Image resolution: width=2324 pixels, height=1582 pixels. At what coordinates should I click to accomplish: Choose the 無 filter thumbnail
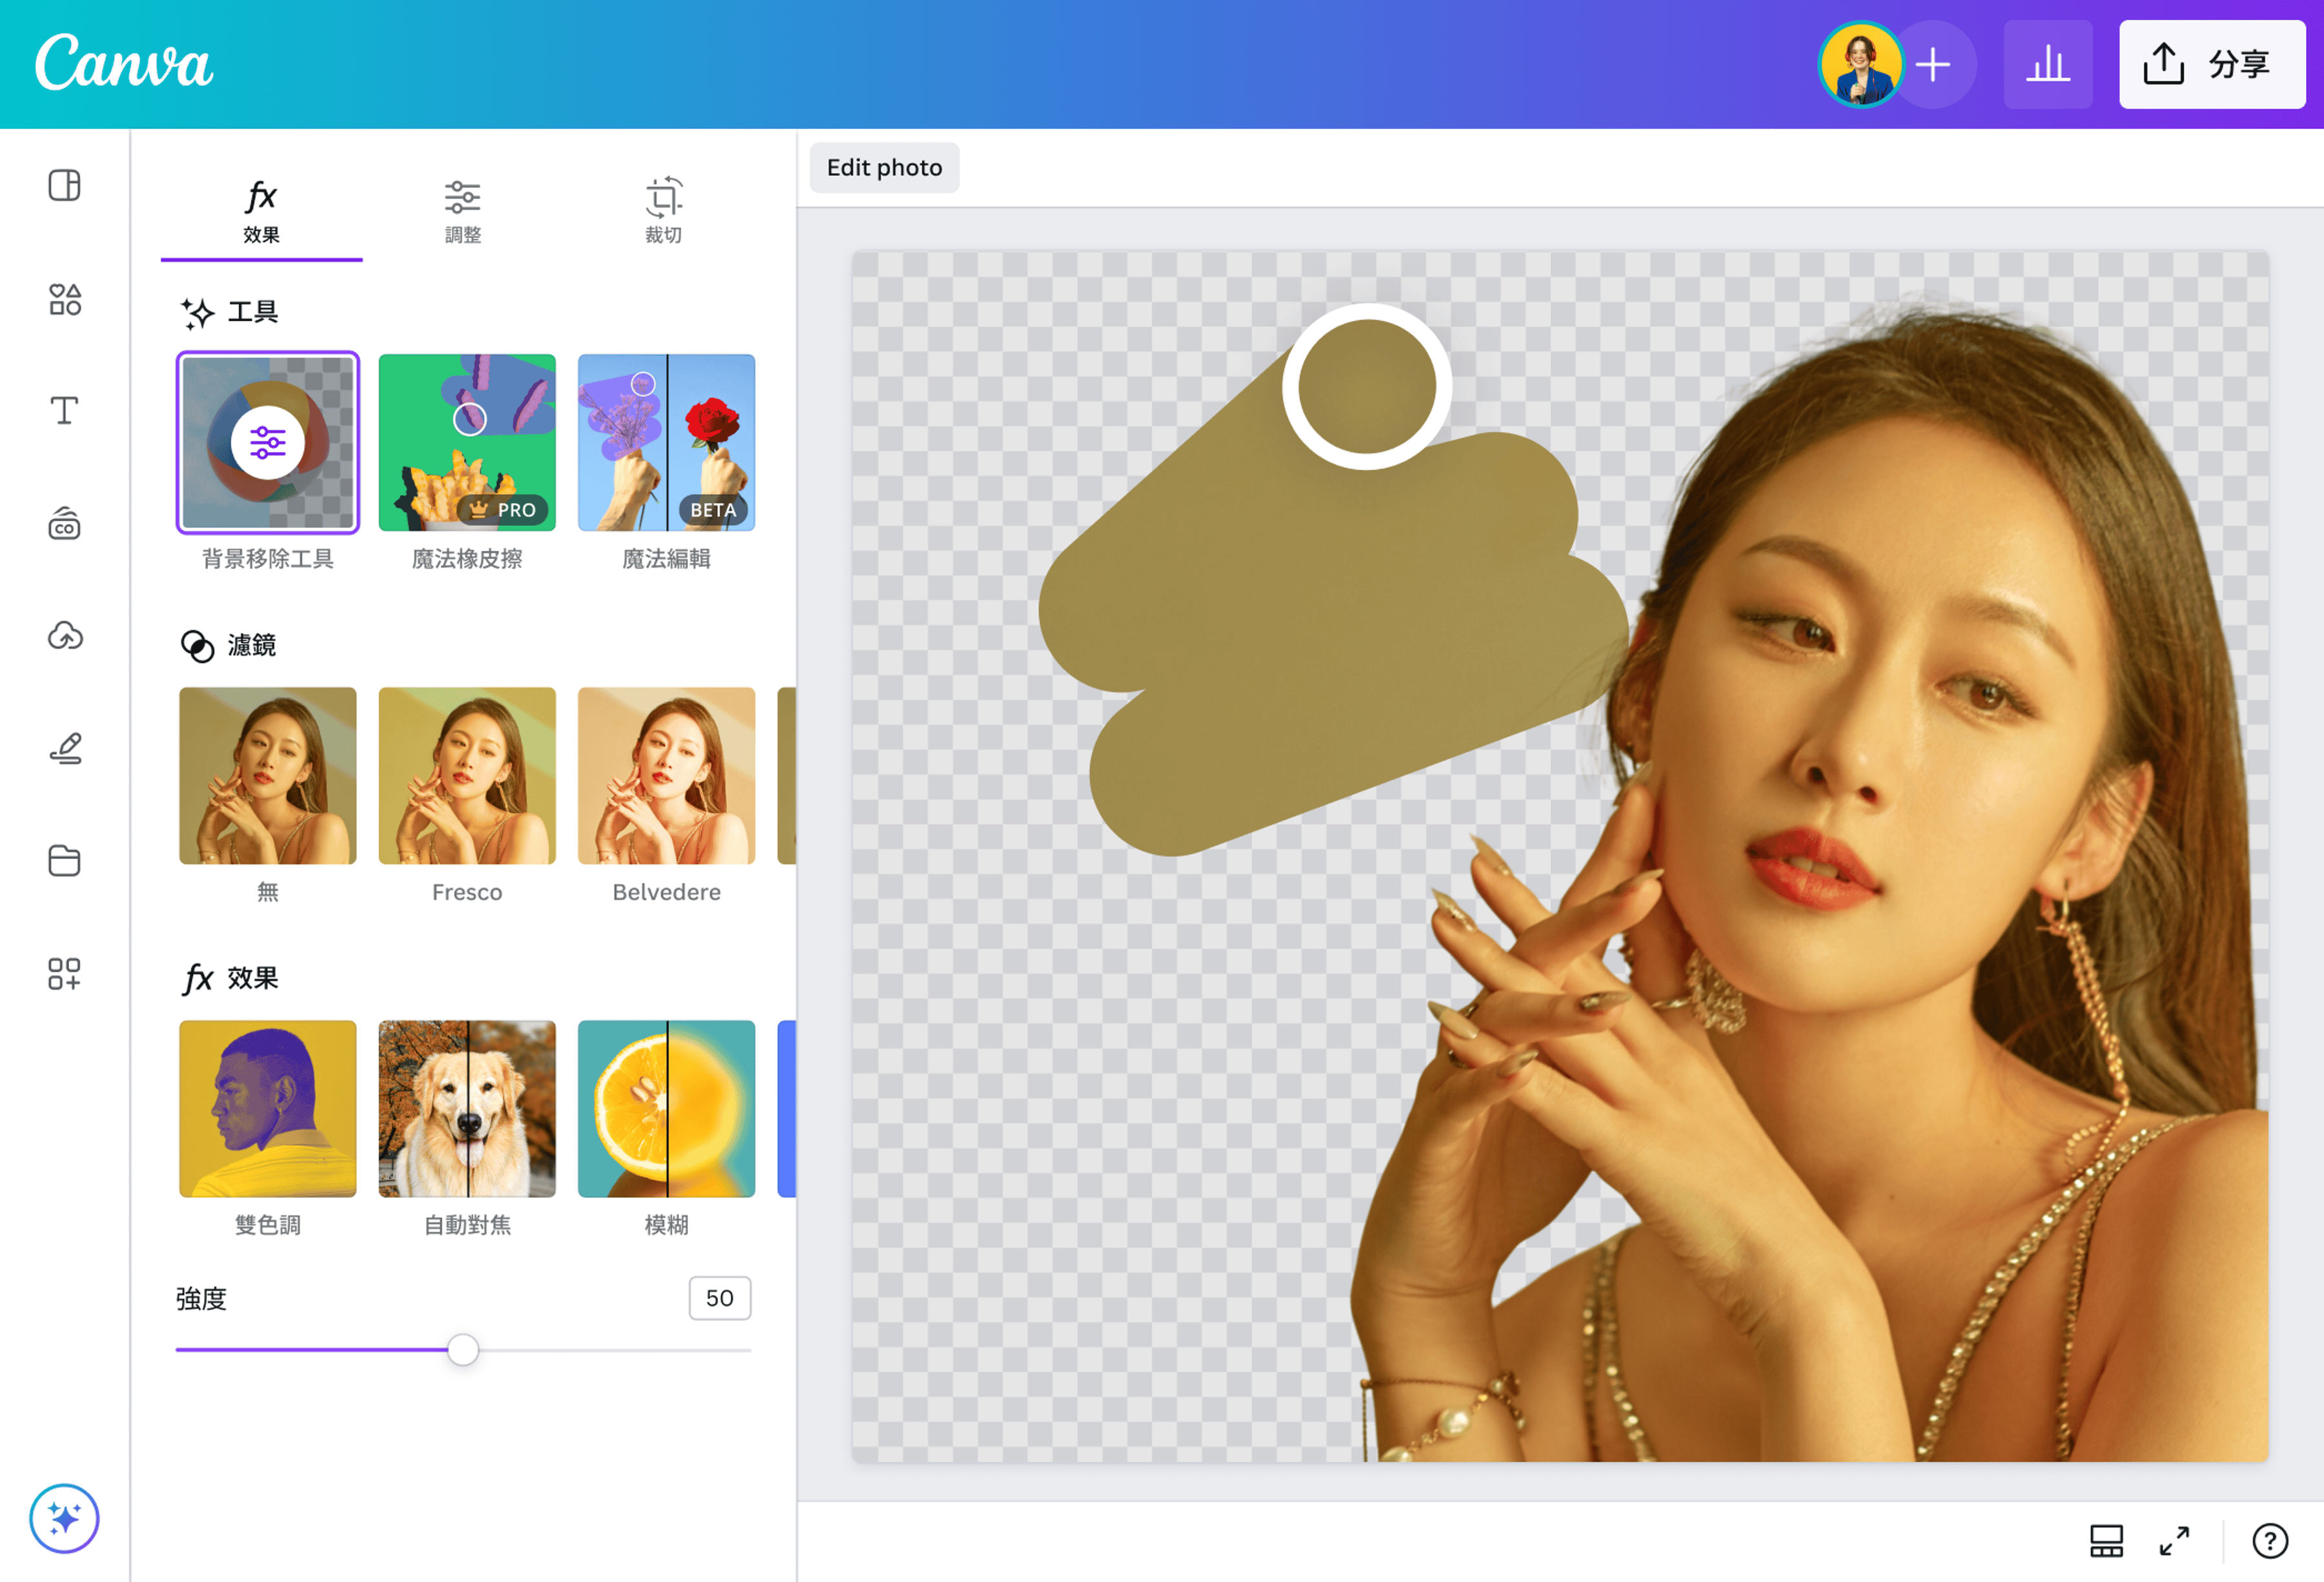pos(268,775)
